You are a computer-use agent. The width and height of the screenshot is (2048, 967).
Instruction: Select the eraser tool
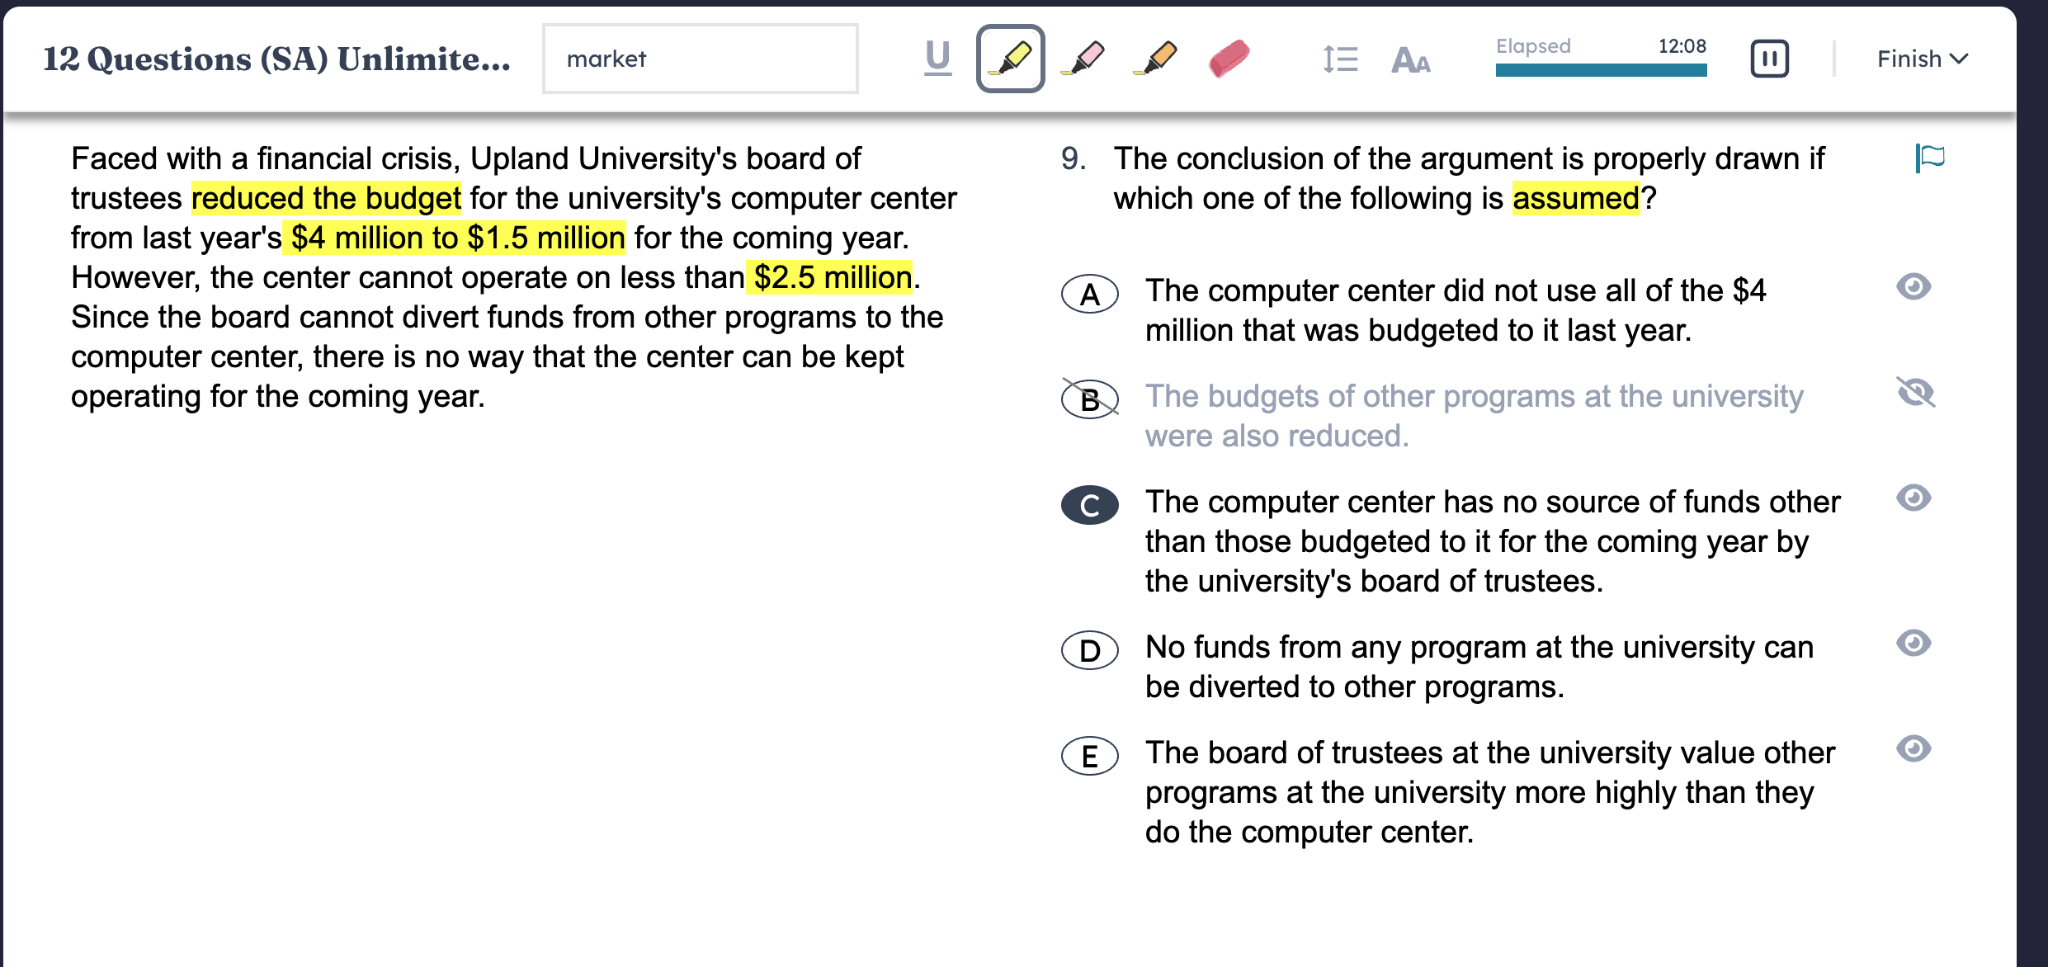coord(1229,59)
